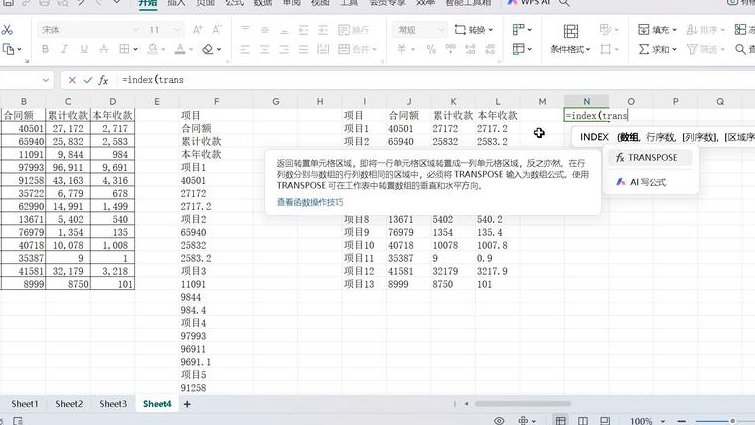Click the Conditional formatting (条件格式) icon
755x425 pixels.
coord(571,32)
